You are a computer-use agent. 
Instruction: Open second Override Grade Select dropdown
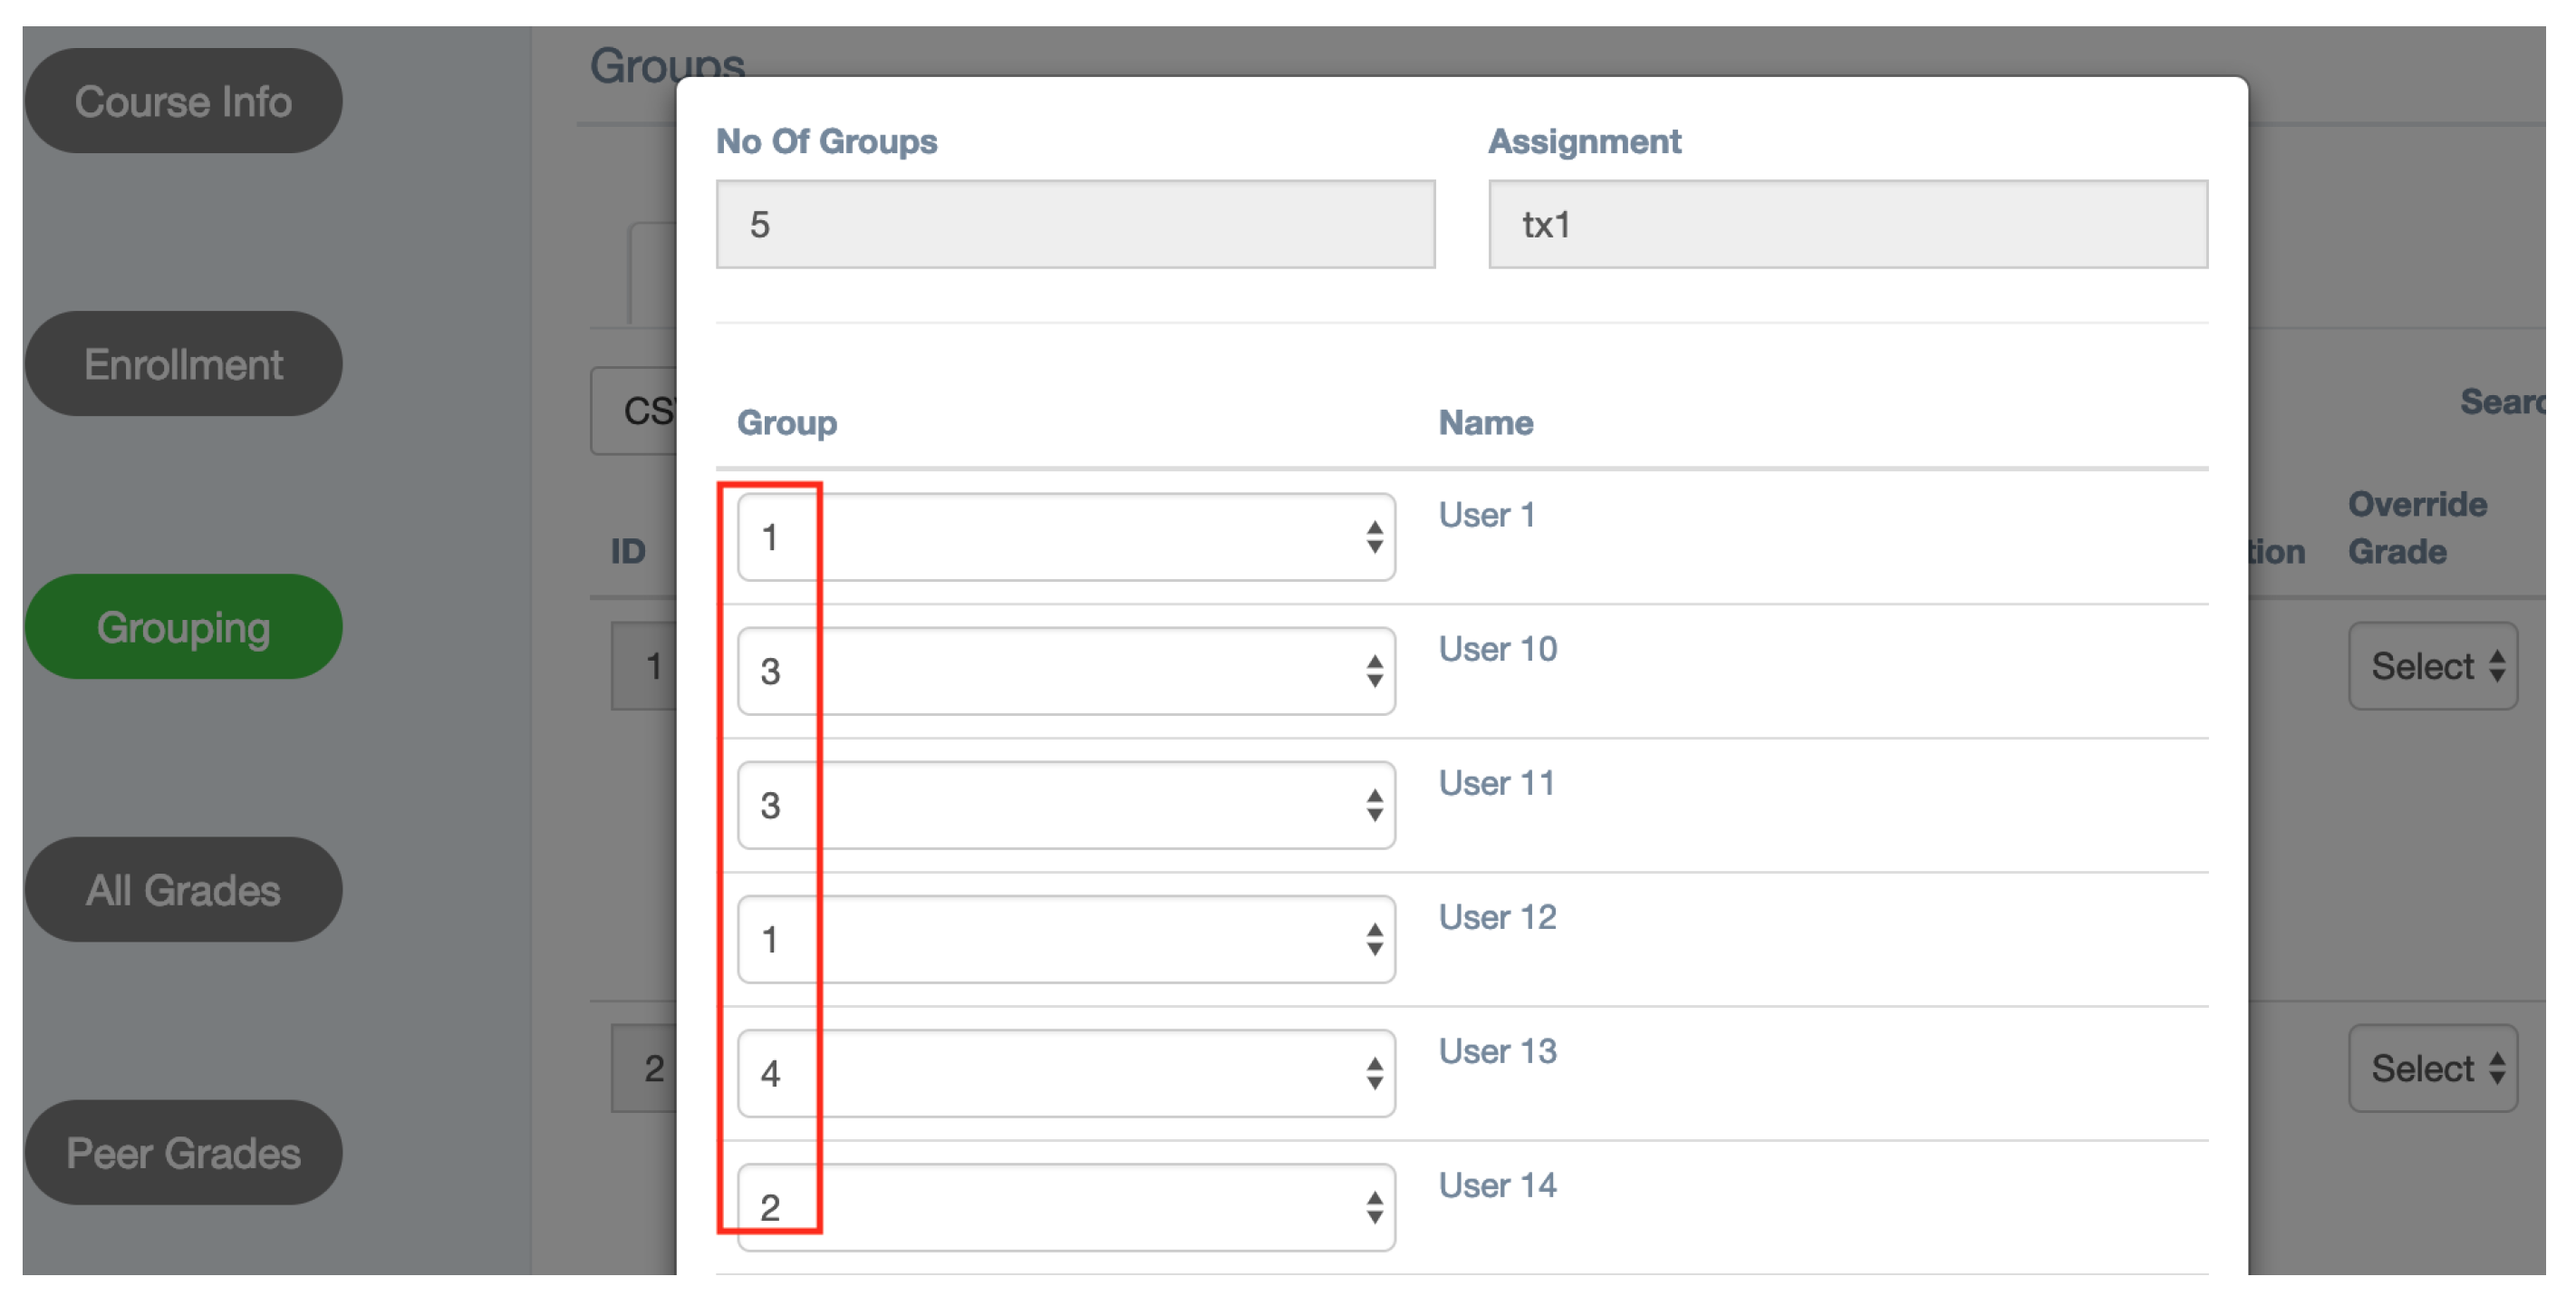pos(2432,1068)
